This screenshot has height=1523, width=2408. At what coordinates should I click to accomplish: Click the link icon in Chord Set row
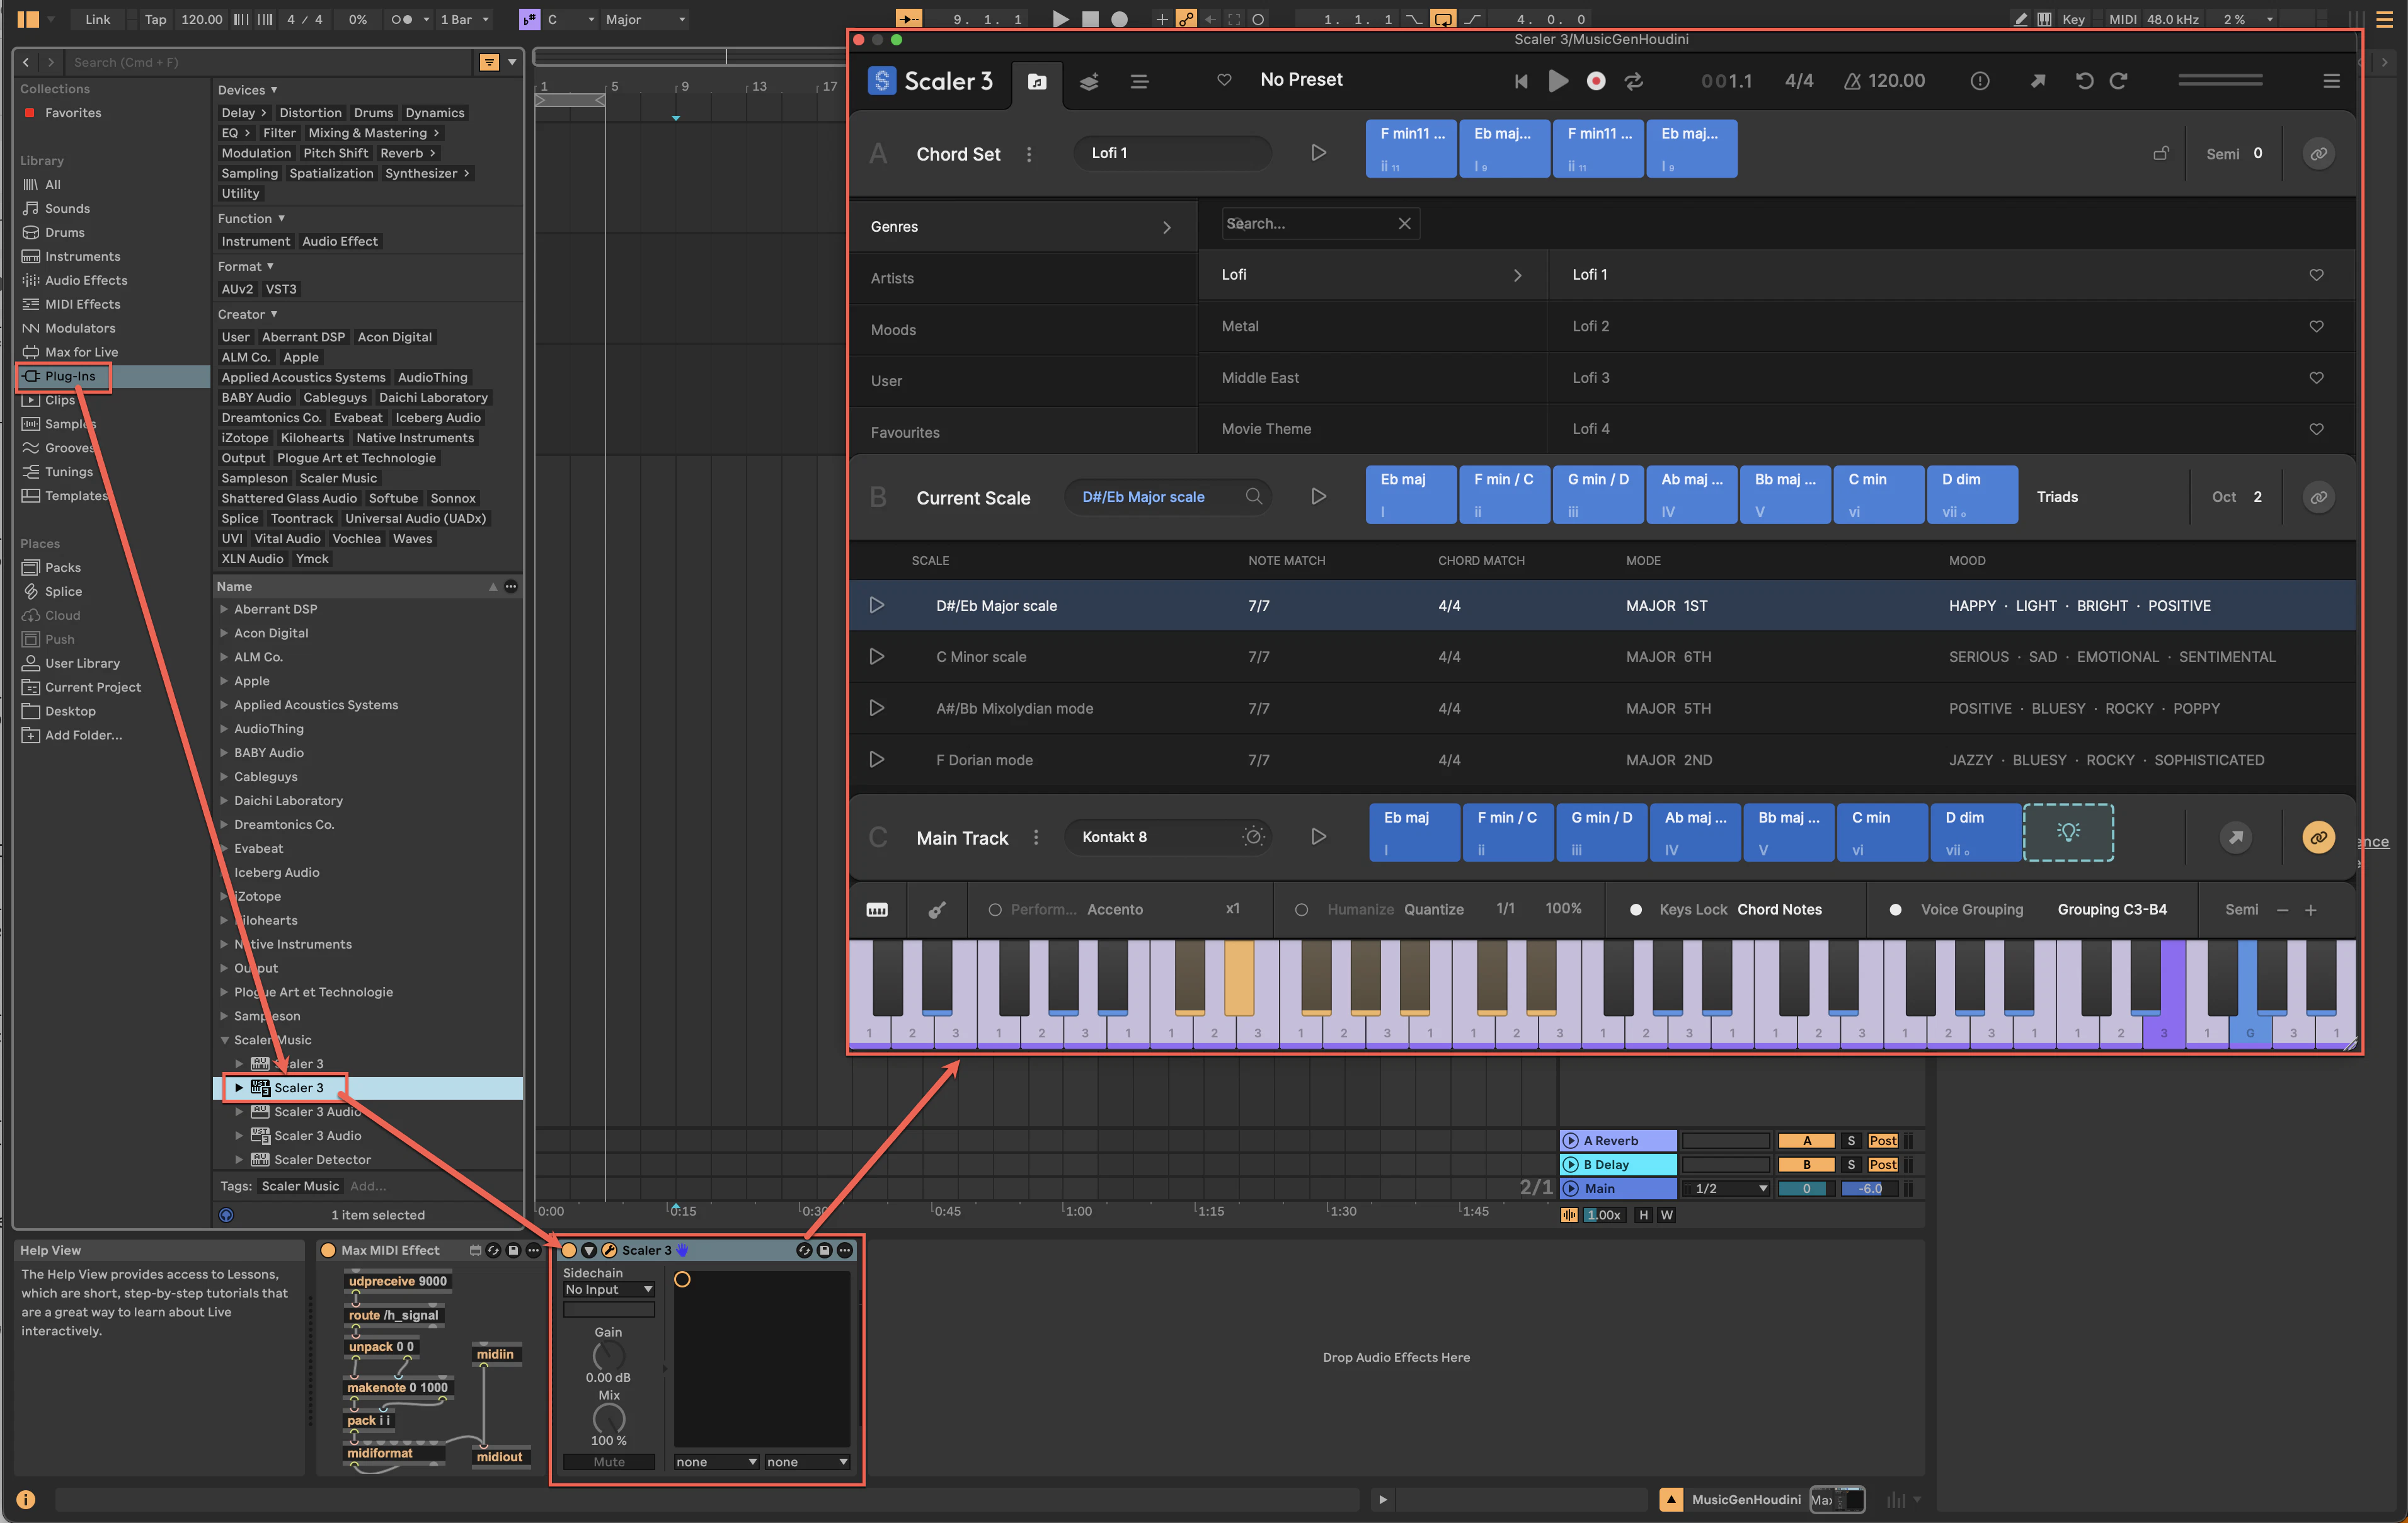click(2318, 154)
